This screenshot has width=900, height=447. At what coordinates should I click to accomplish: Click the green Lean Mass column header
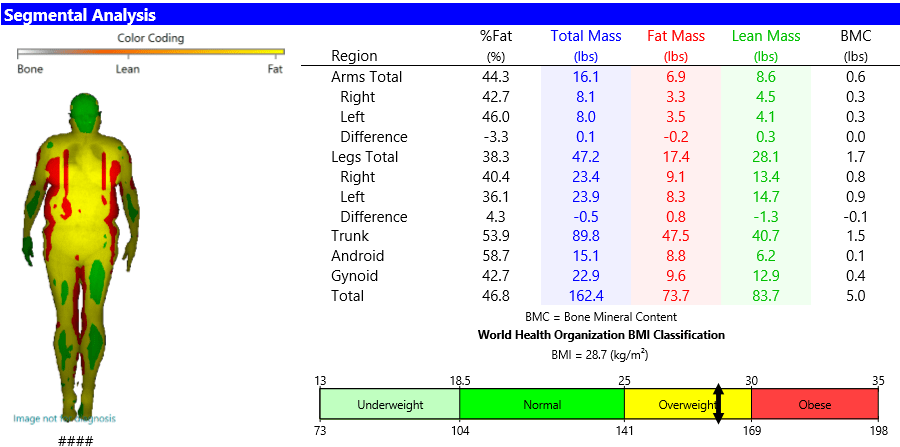pos(766,36)
